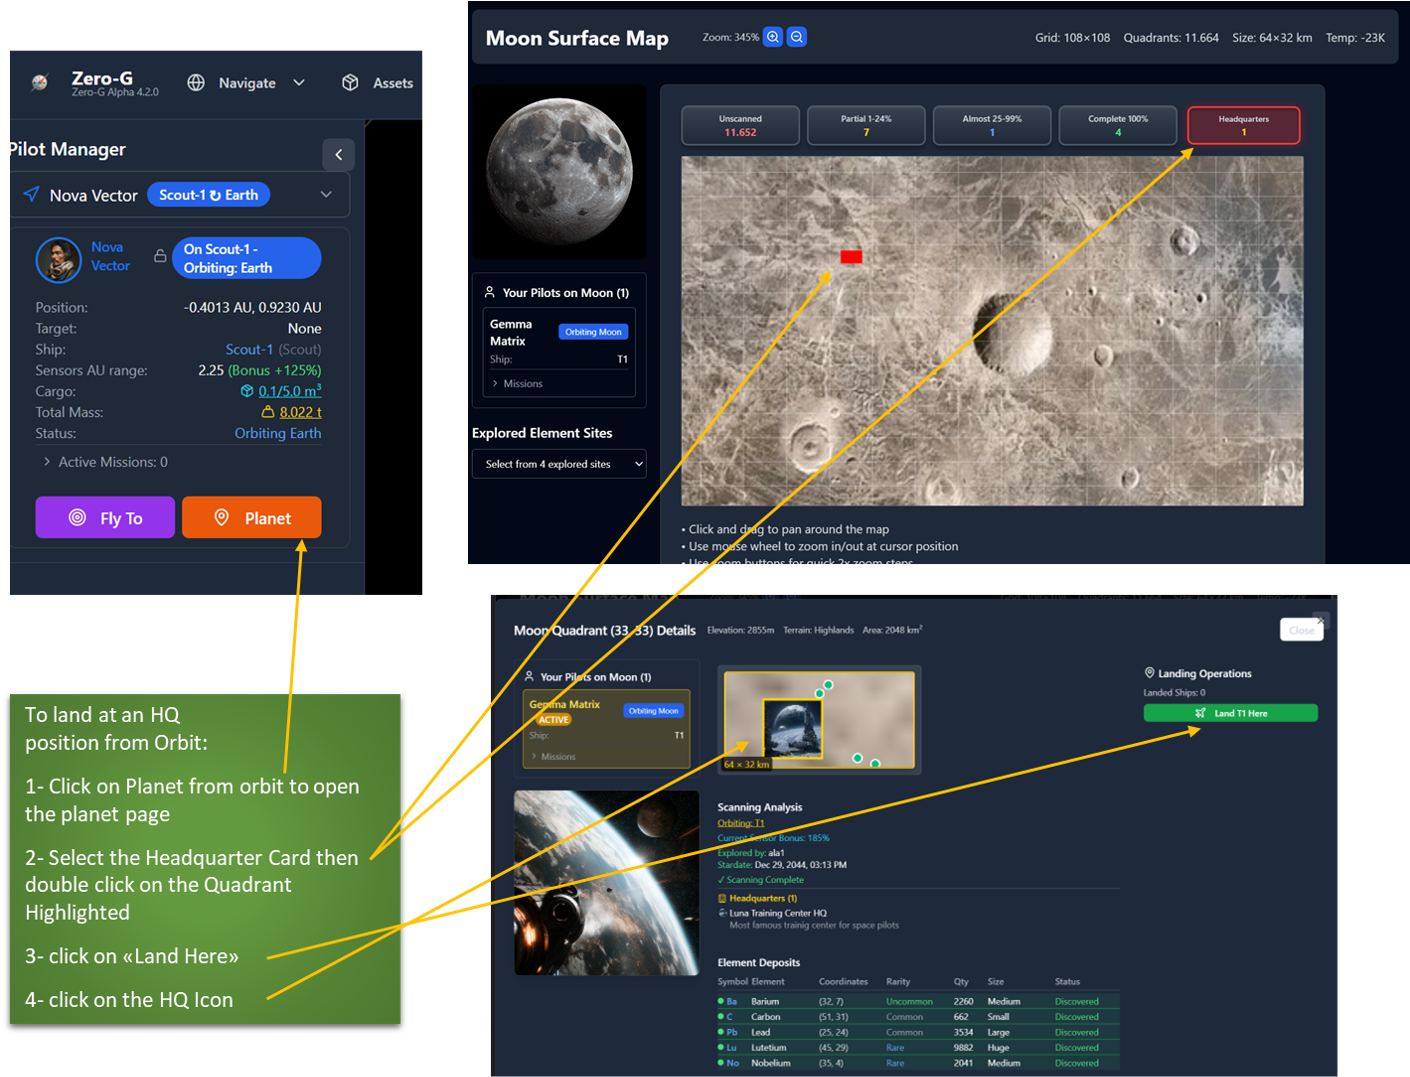Select the Unscanned filter card
Screen dimensions: 1410x1077
pyautogui.click(x=740, y=125)
